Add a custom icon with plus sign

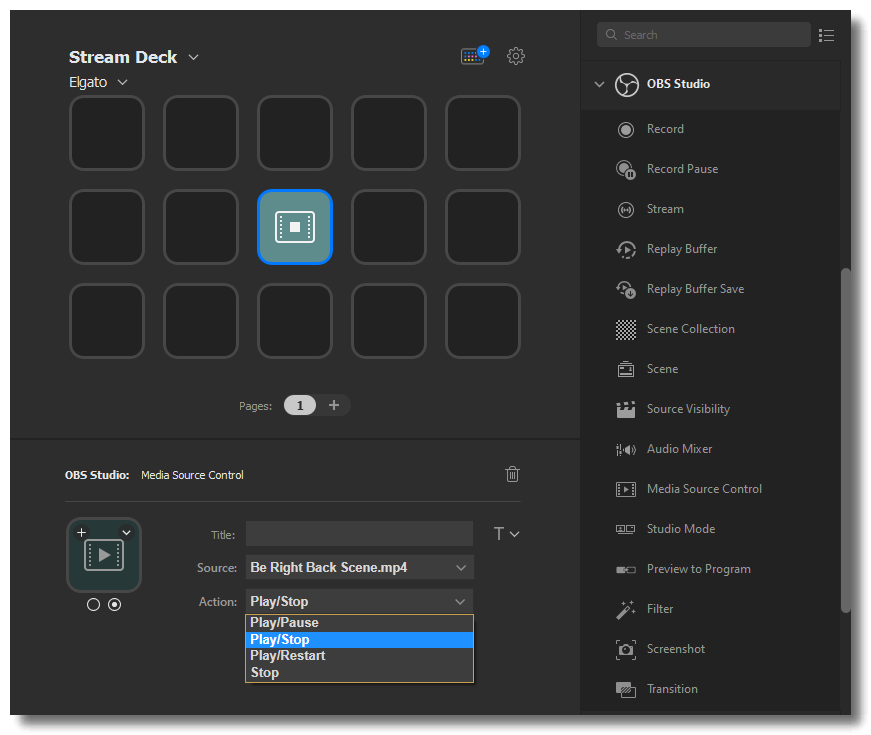click(x=81, y=532)
